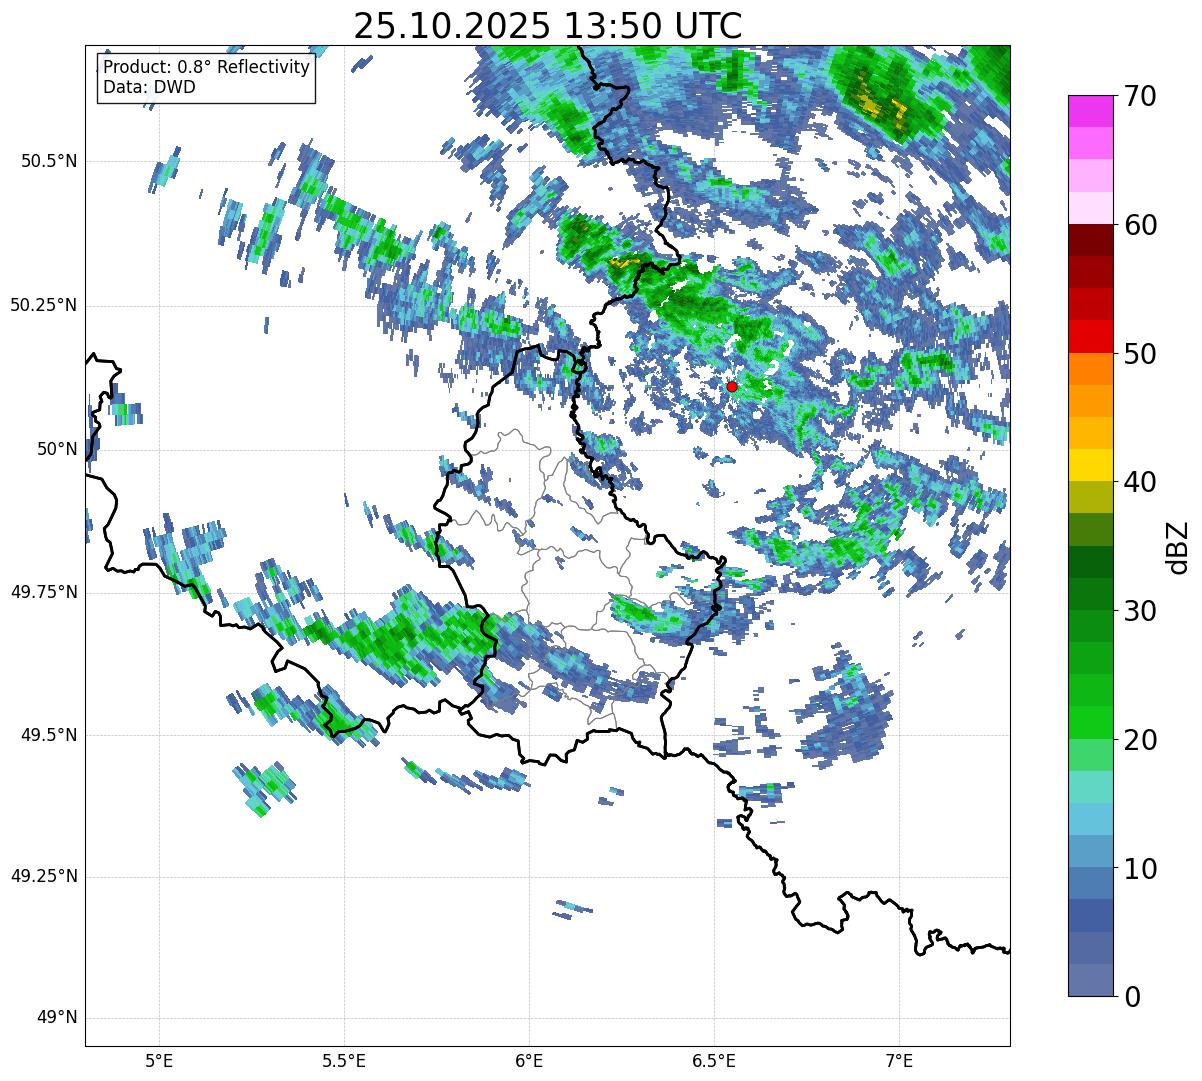Click the 7°E longitude label

899,1060
